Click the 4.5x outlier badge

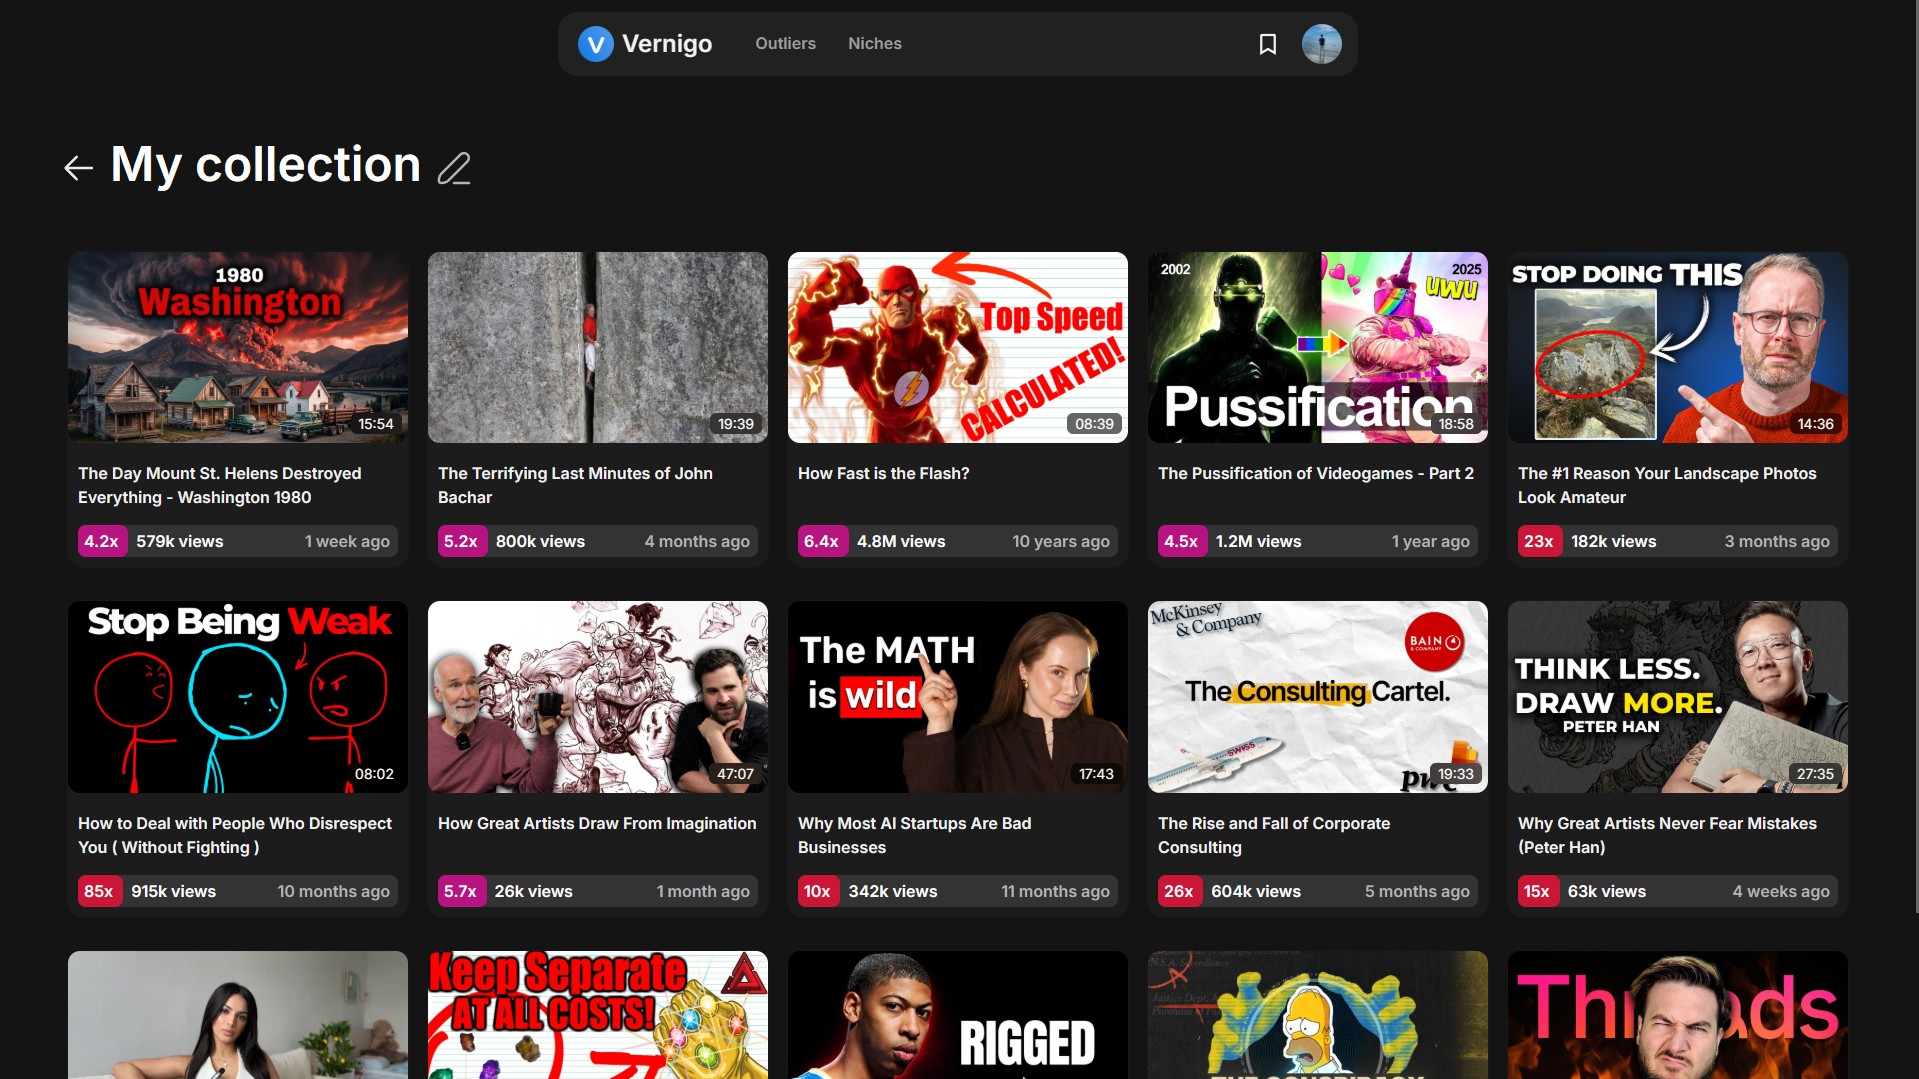pos(1182,541)
